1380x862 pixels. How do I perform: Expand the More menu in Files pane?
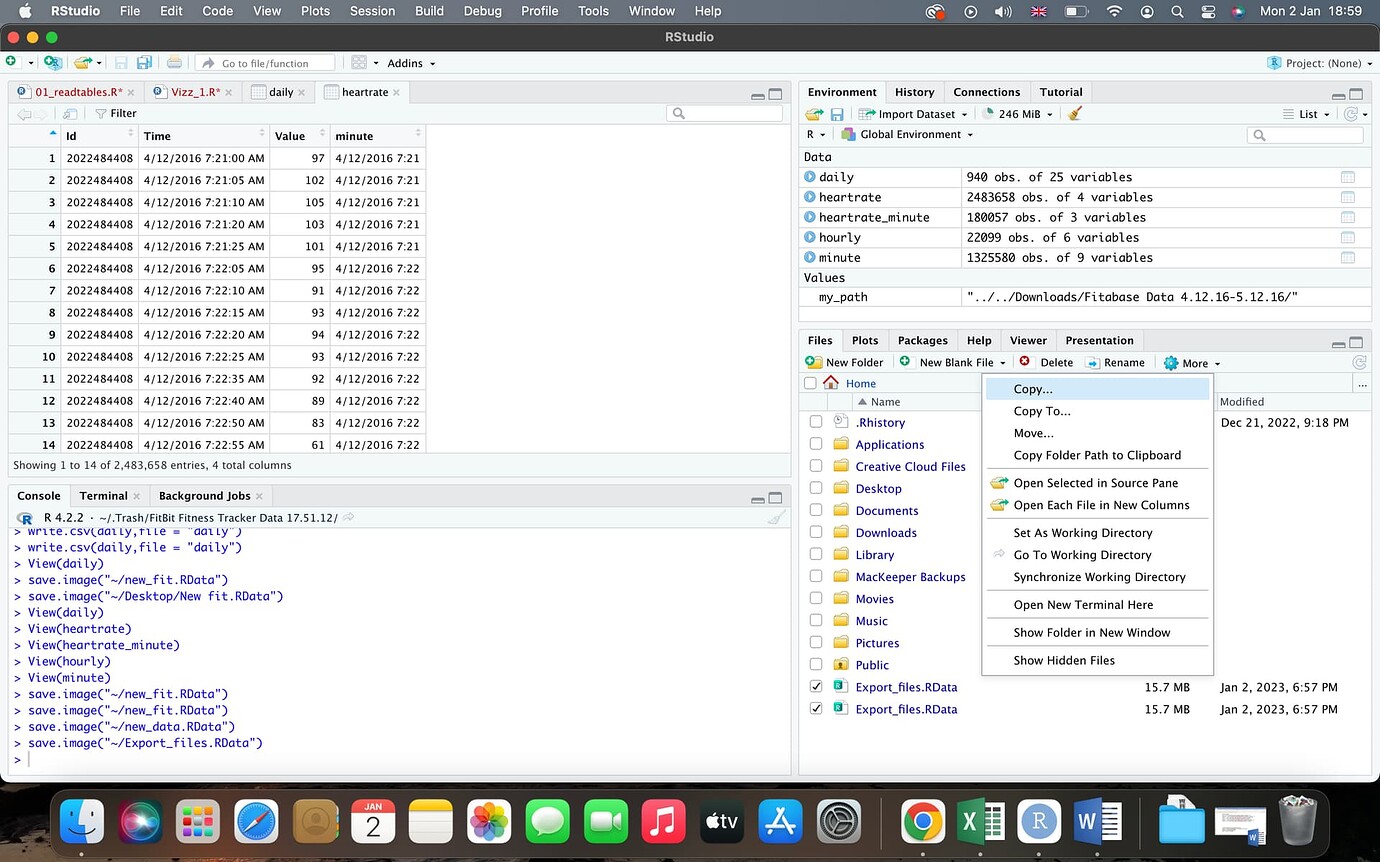[x=1191, y=362]
